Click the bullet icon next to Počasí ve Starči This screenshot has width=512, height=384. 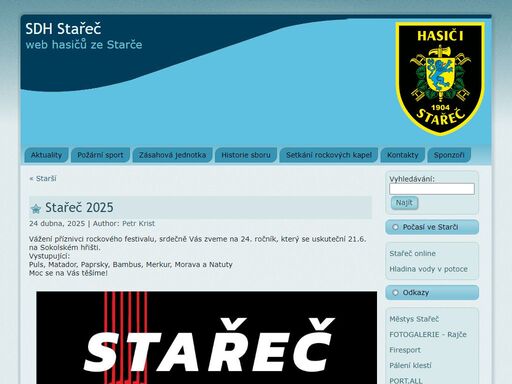(x=395, y=227)
